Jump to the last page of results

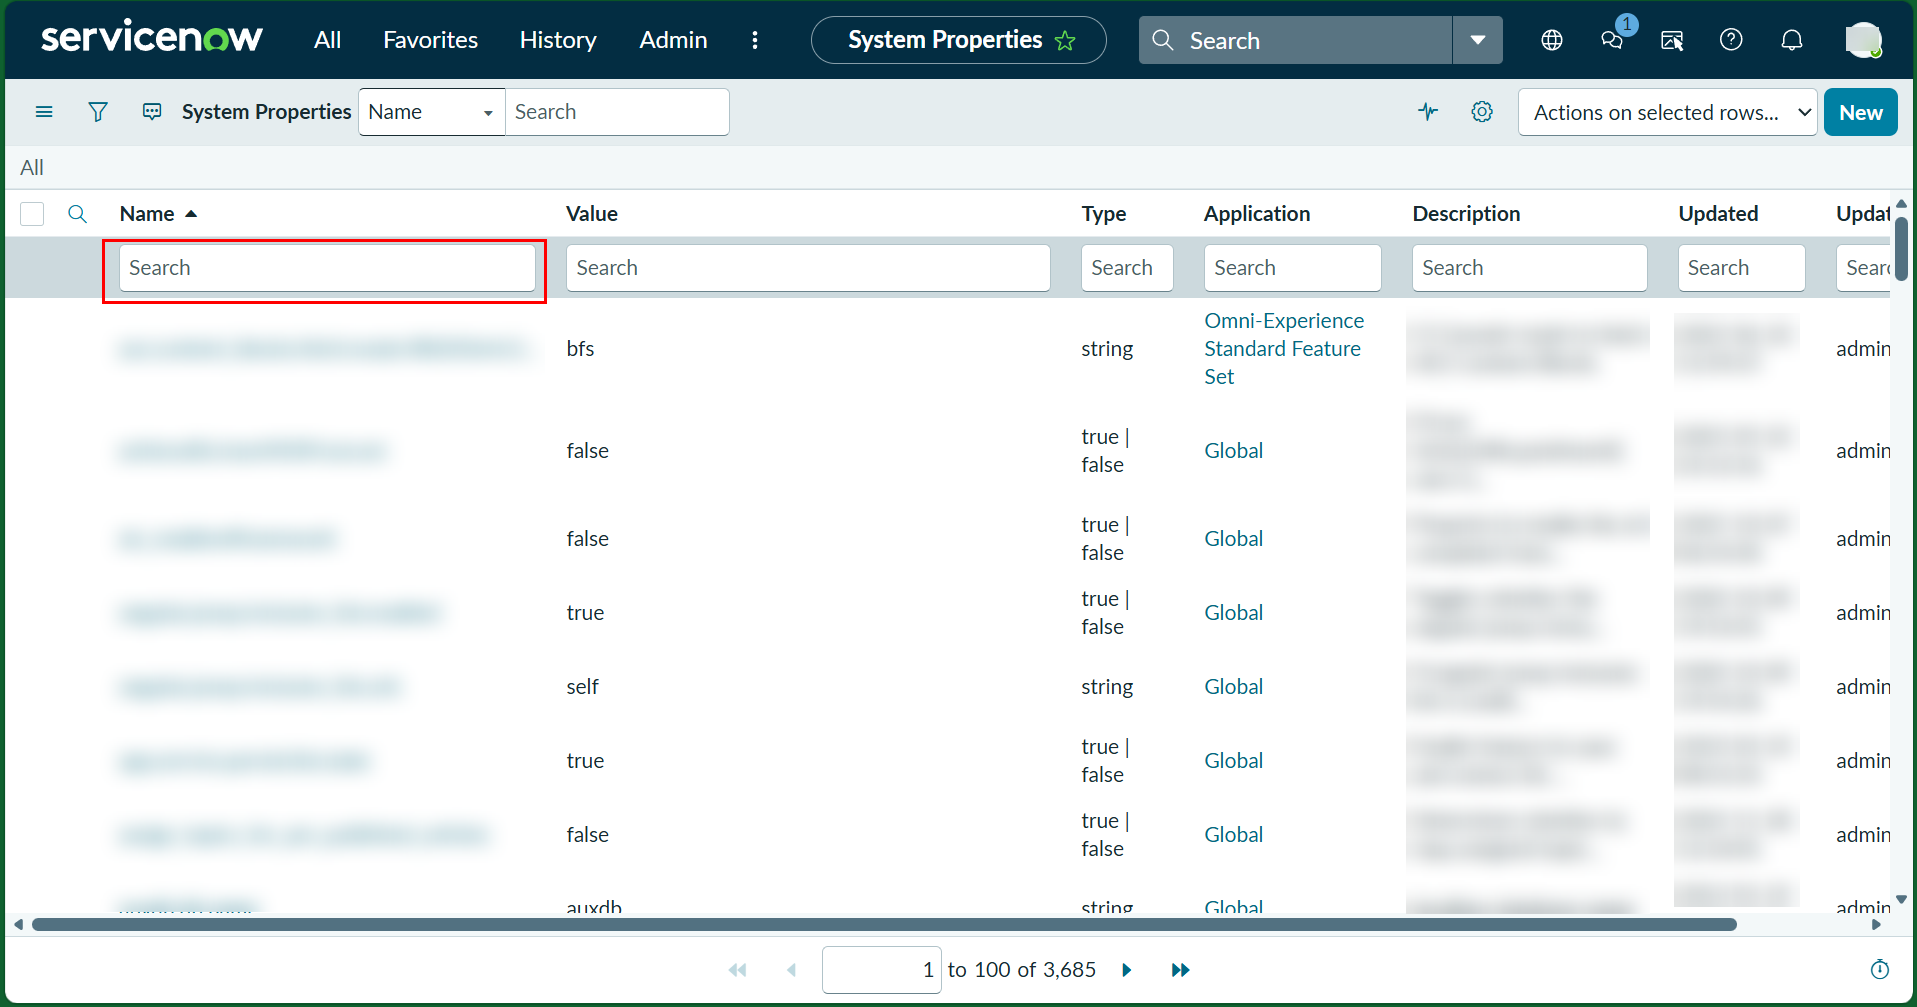[1181, 970]
